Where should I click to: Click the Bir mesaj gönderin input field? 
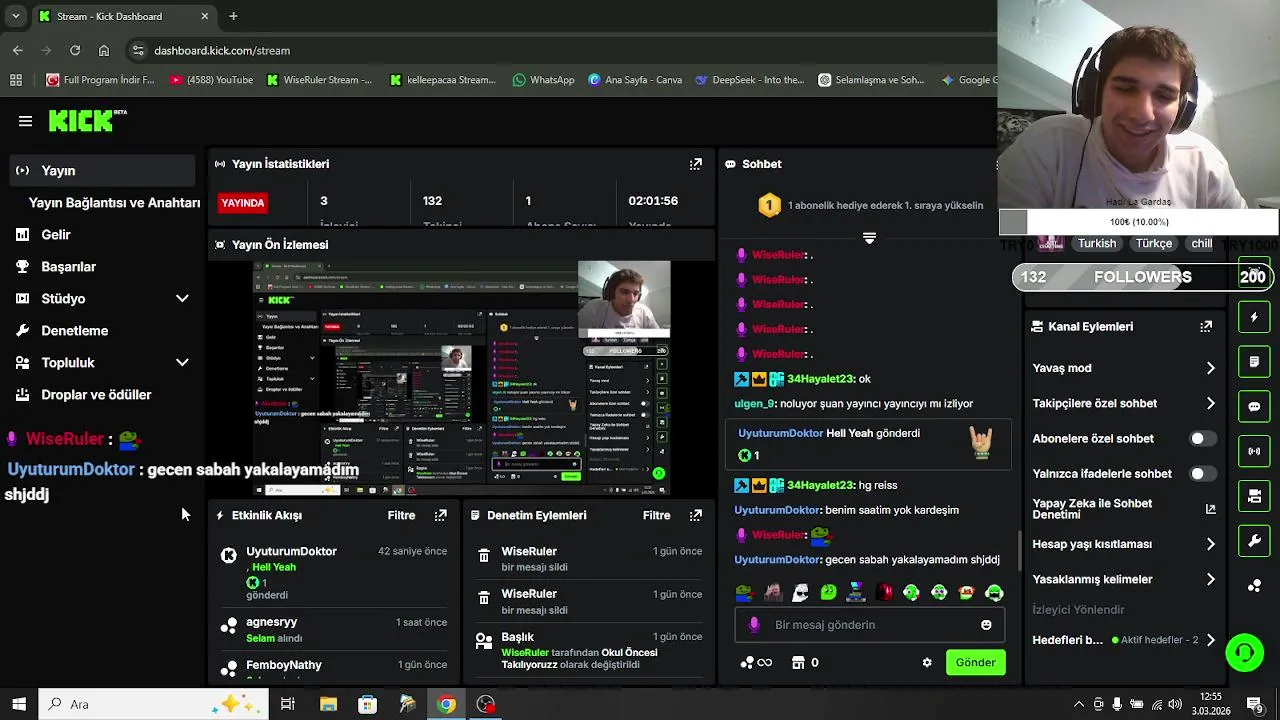pyautogui.click(x=872, y=625)
